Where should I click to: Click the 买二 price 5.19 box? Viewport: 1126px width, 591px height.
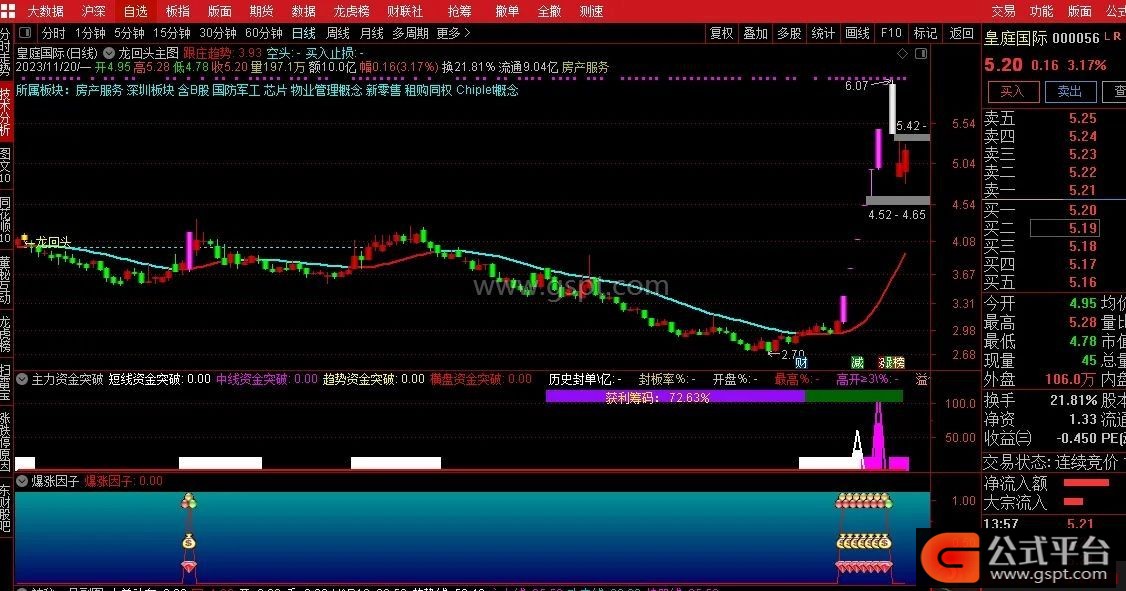point(1064,228)
